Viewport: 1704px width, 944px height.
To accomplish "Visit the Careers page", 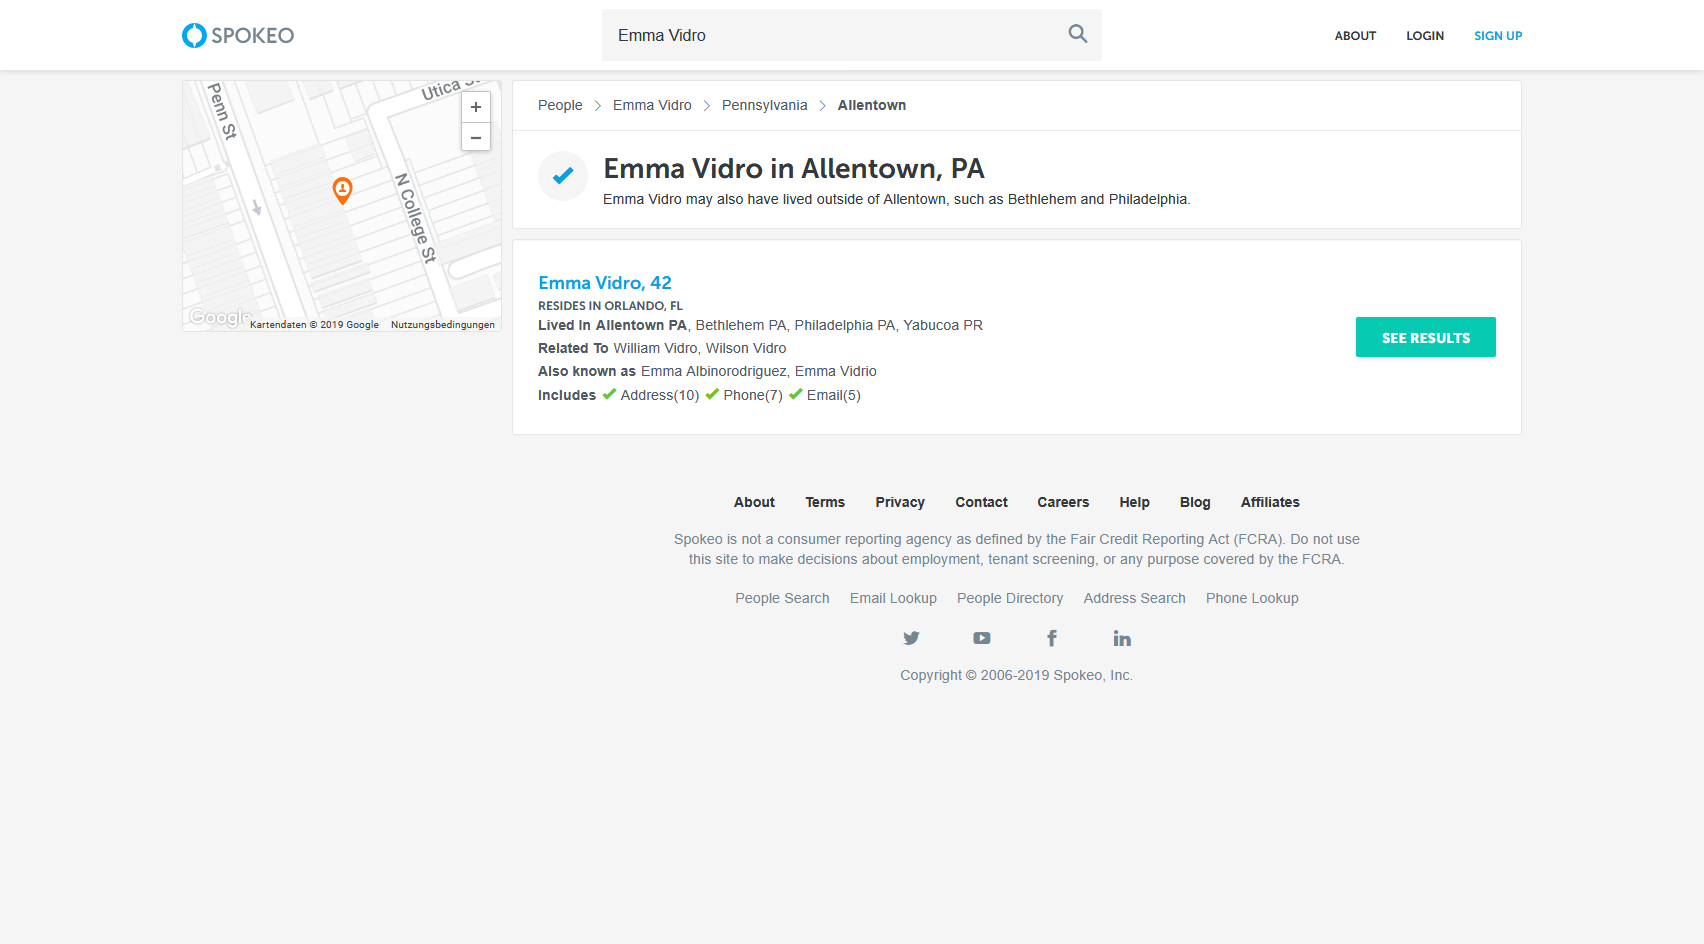I will (1063, 502).
